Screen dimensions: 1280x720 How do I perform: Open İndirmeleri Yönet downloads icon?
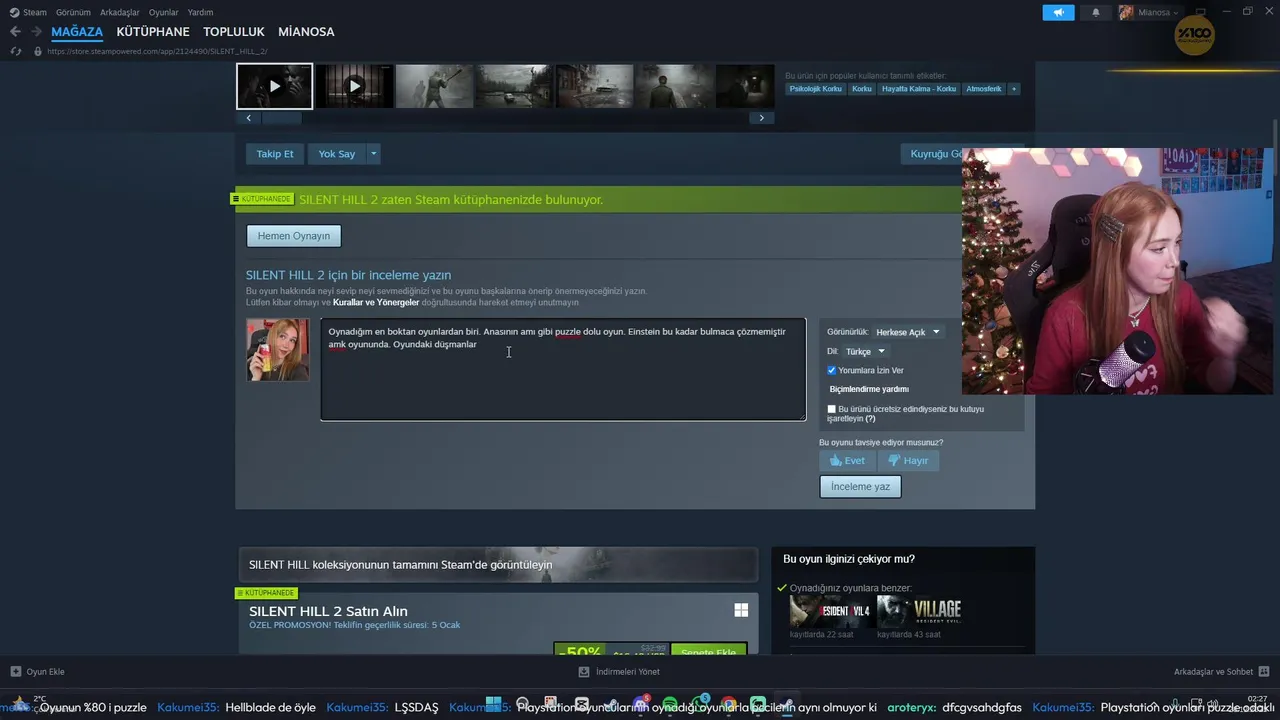tap(584, 672)
